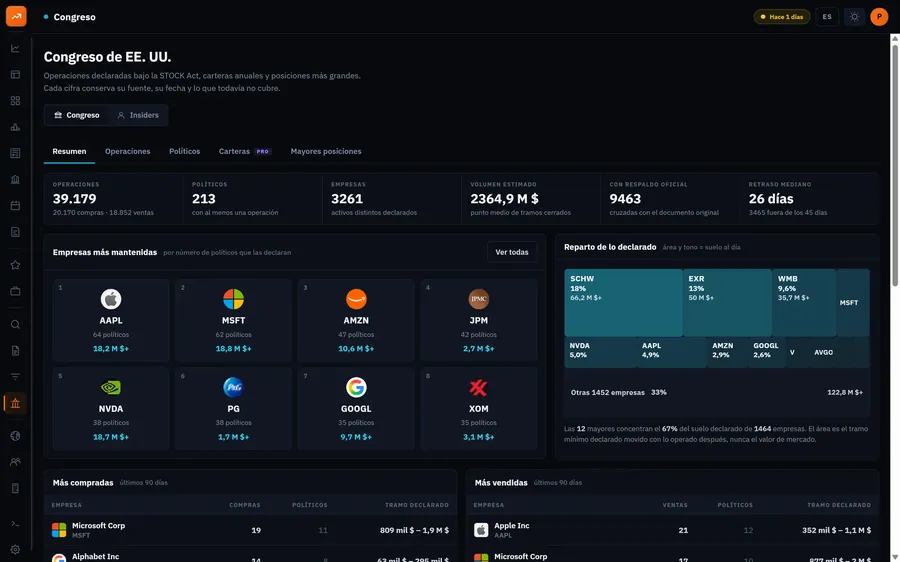Click the Exxon logo in XOM card

coord(479,387)
